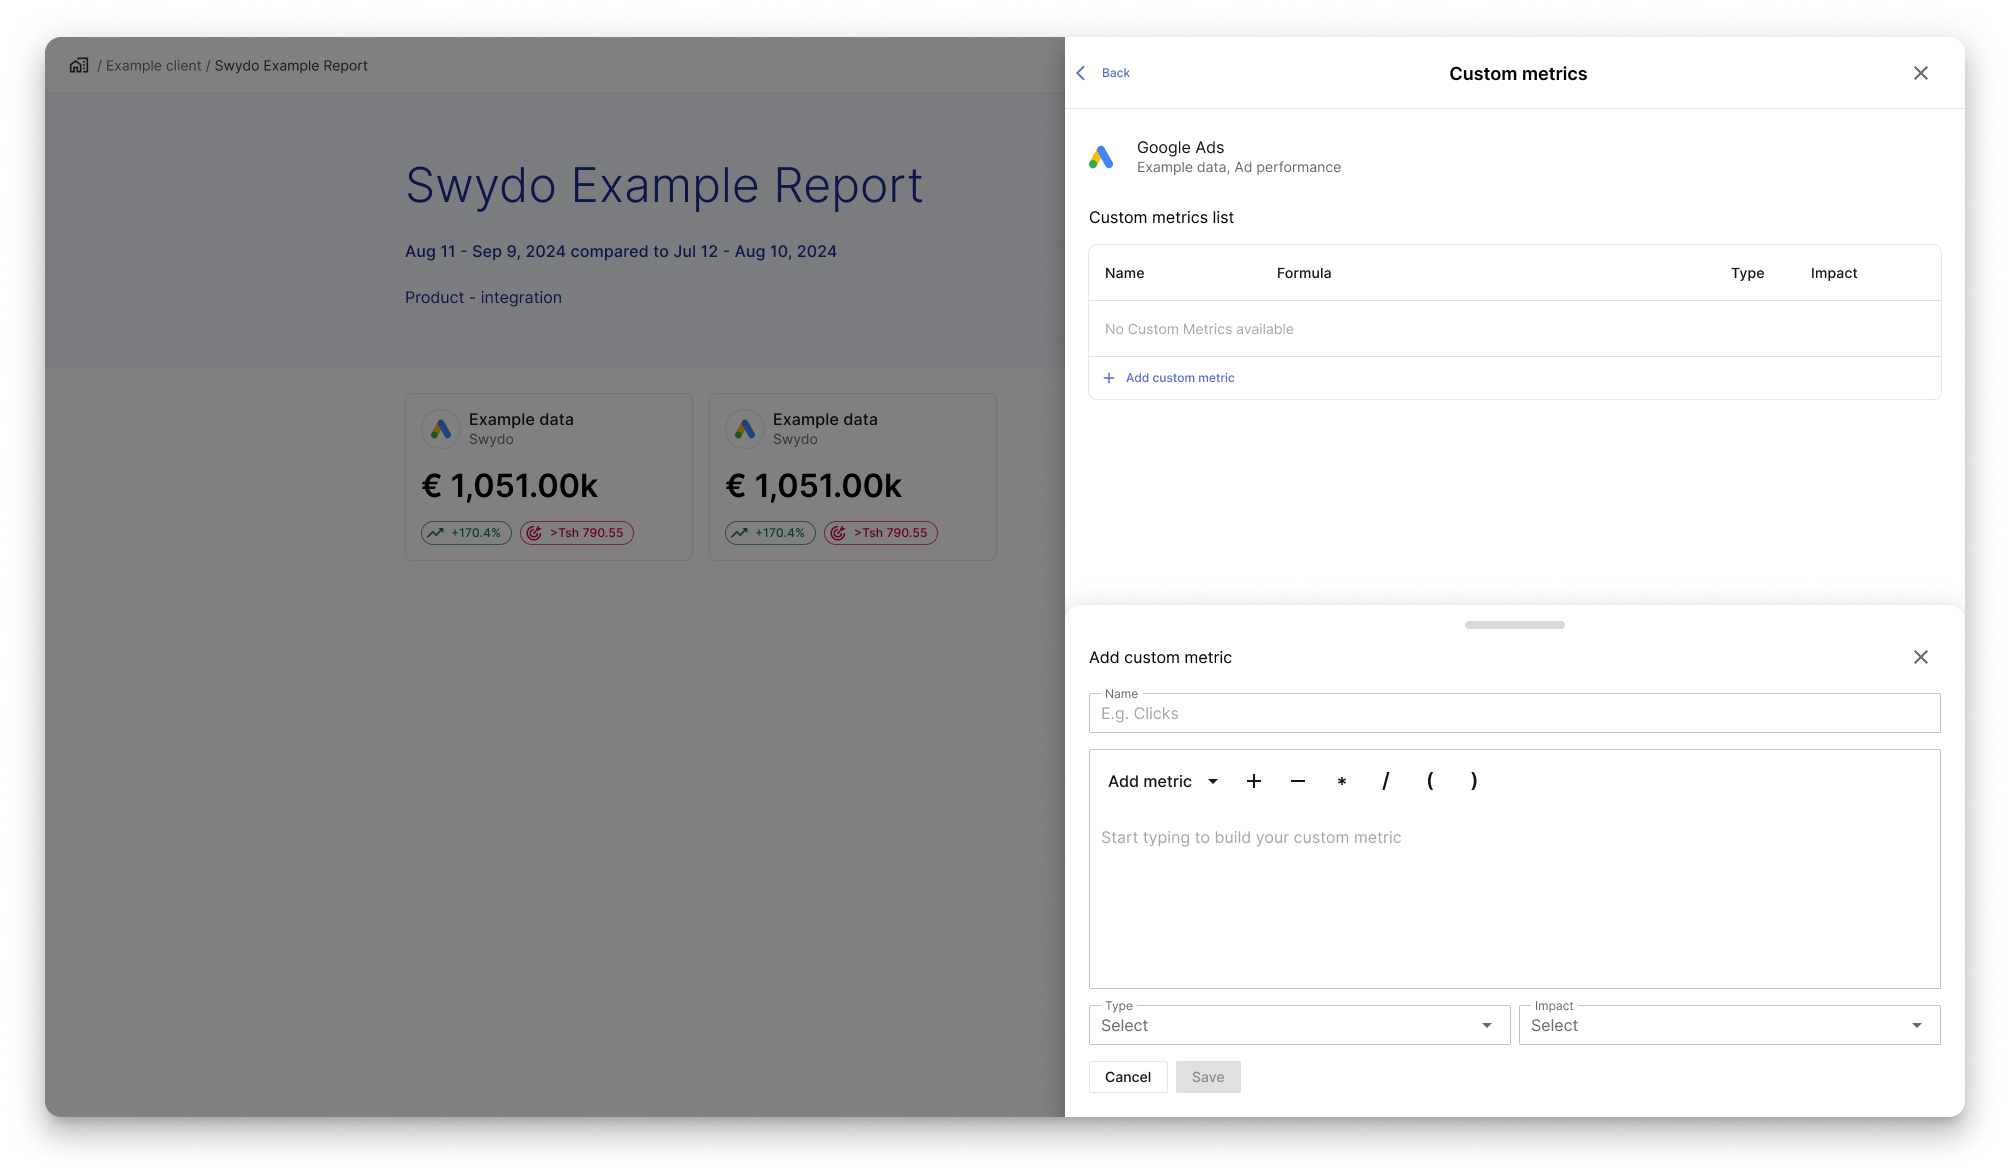
Task: Click the Swydo Example Report title
Action: [664, 186]
